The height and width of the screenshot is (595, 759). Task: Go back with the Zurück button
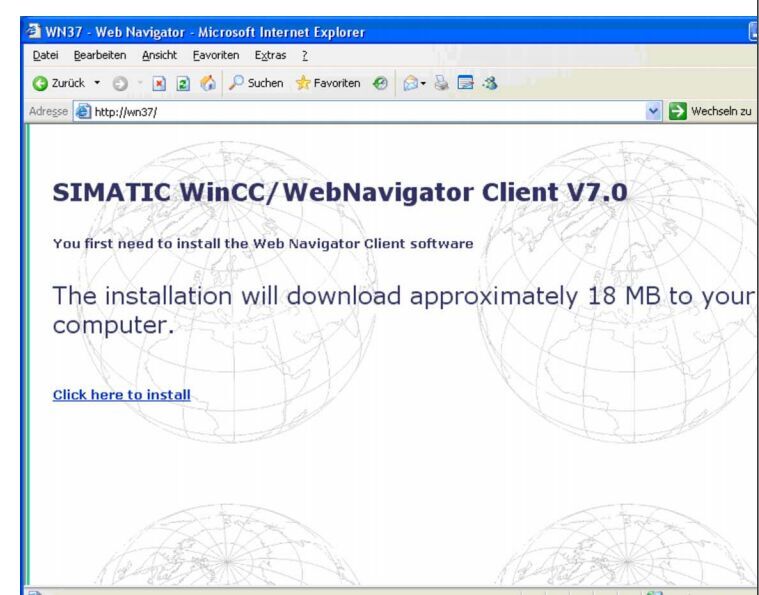pos(58,83)
